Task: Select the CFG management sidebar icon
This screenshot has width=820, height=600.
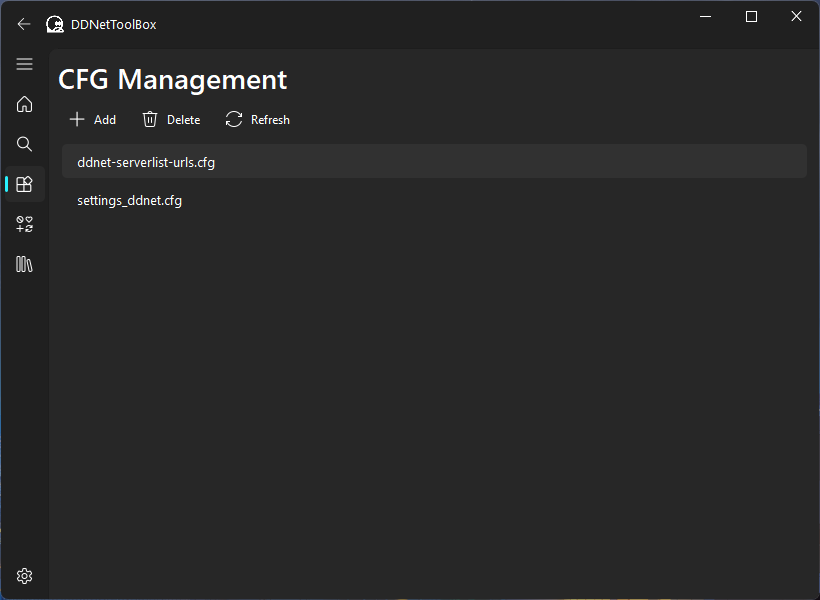Action: point(25,184)
